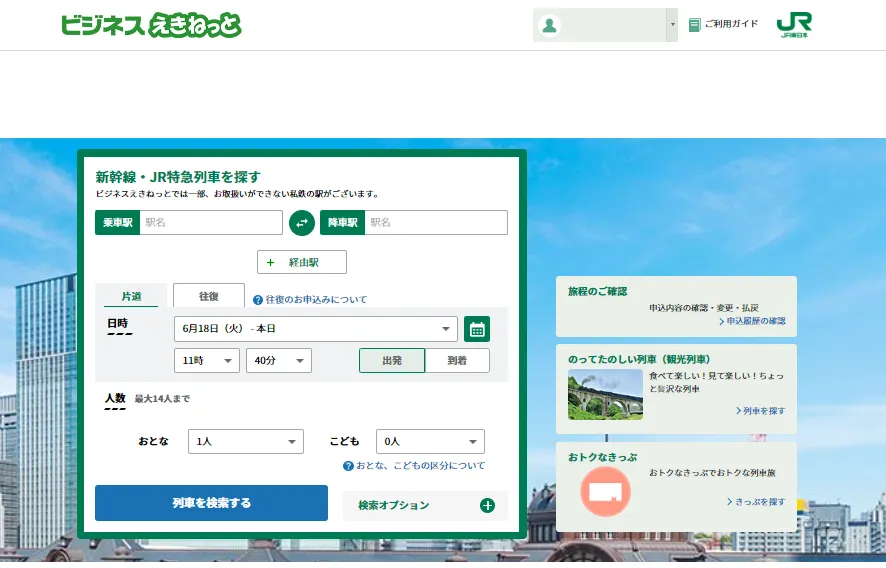Add a 経由駅 via station
The height and width of the screenshot is (568, 886).
point(302,262)
